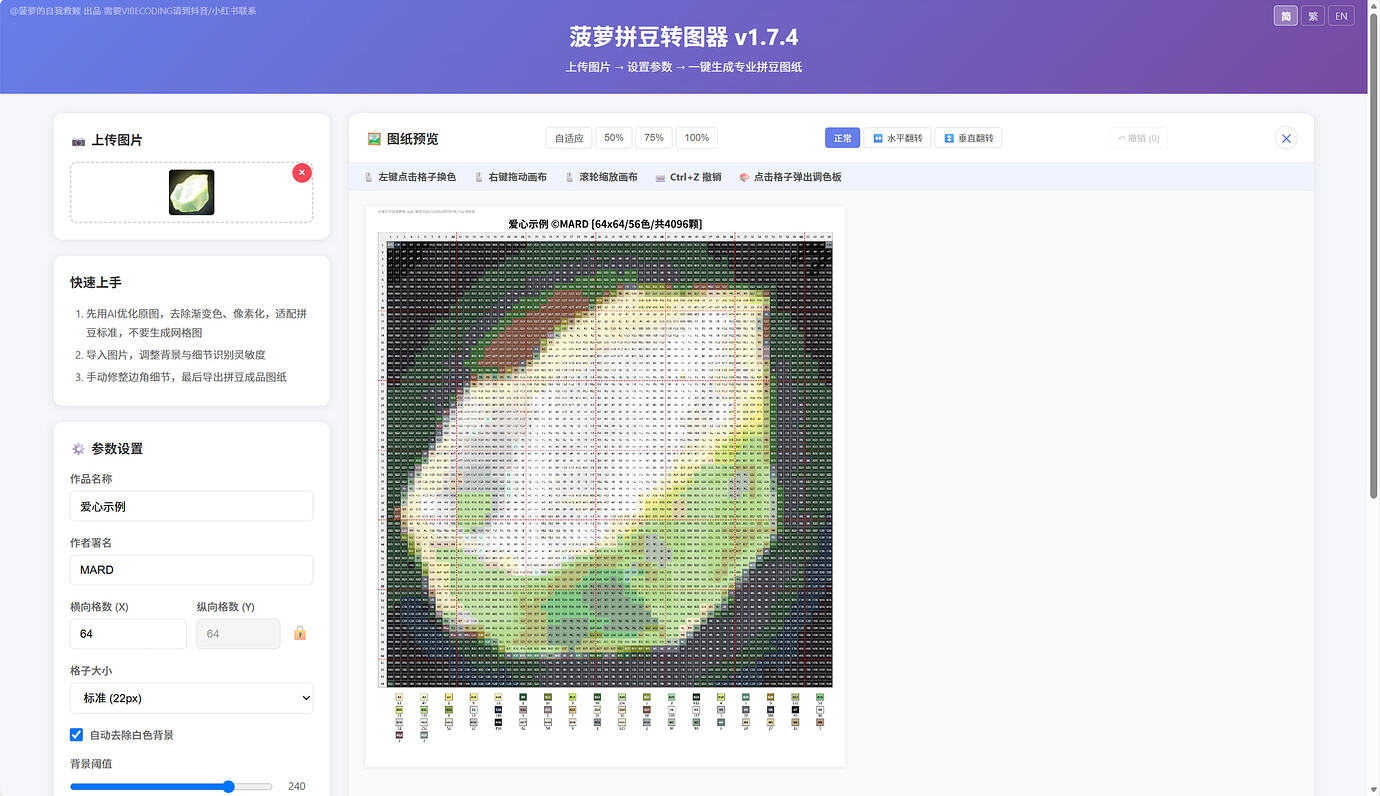Toggle 自动去除白色背景 checkbox
Image resolution: width=1380 pixels, height=796 pixels.
coord(76,735)
